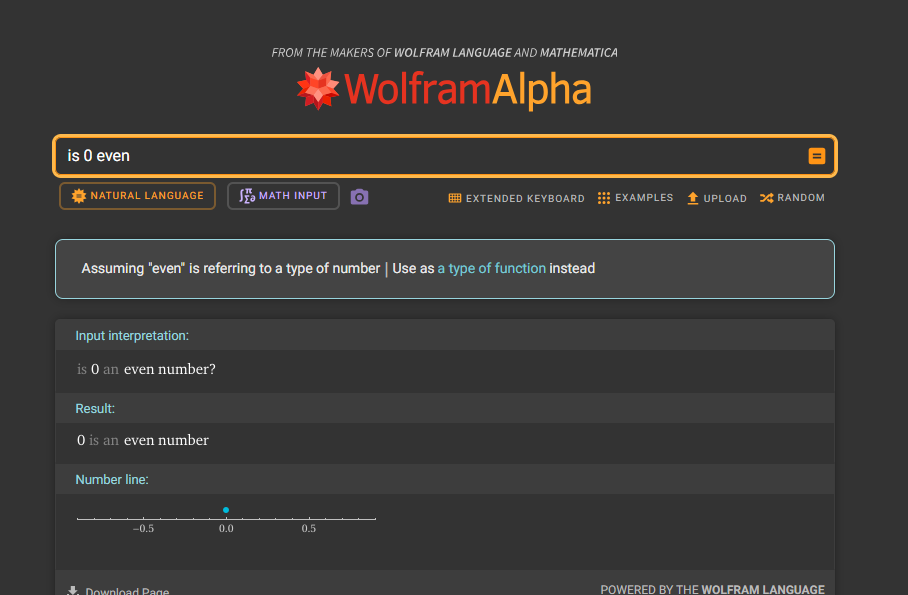Open the Extended Keyboard
This screenshot has width=908, height=595.
click(x=517, y=198)
